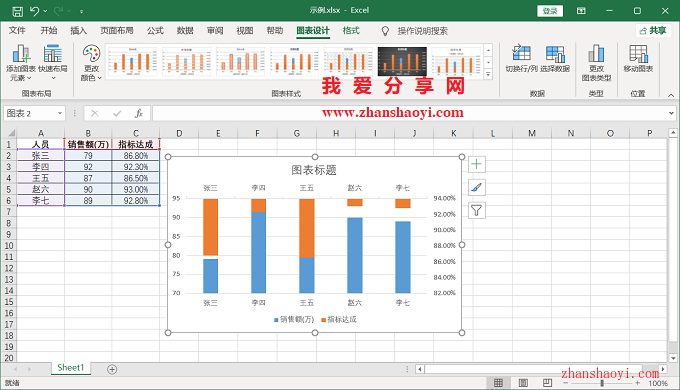This screenshot has height=390, width=680.
Task: Select row header 10
Action: click(9, 246)
